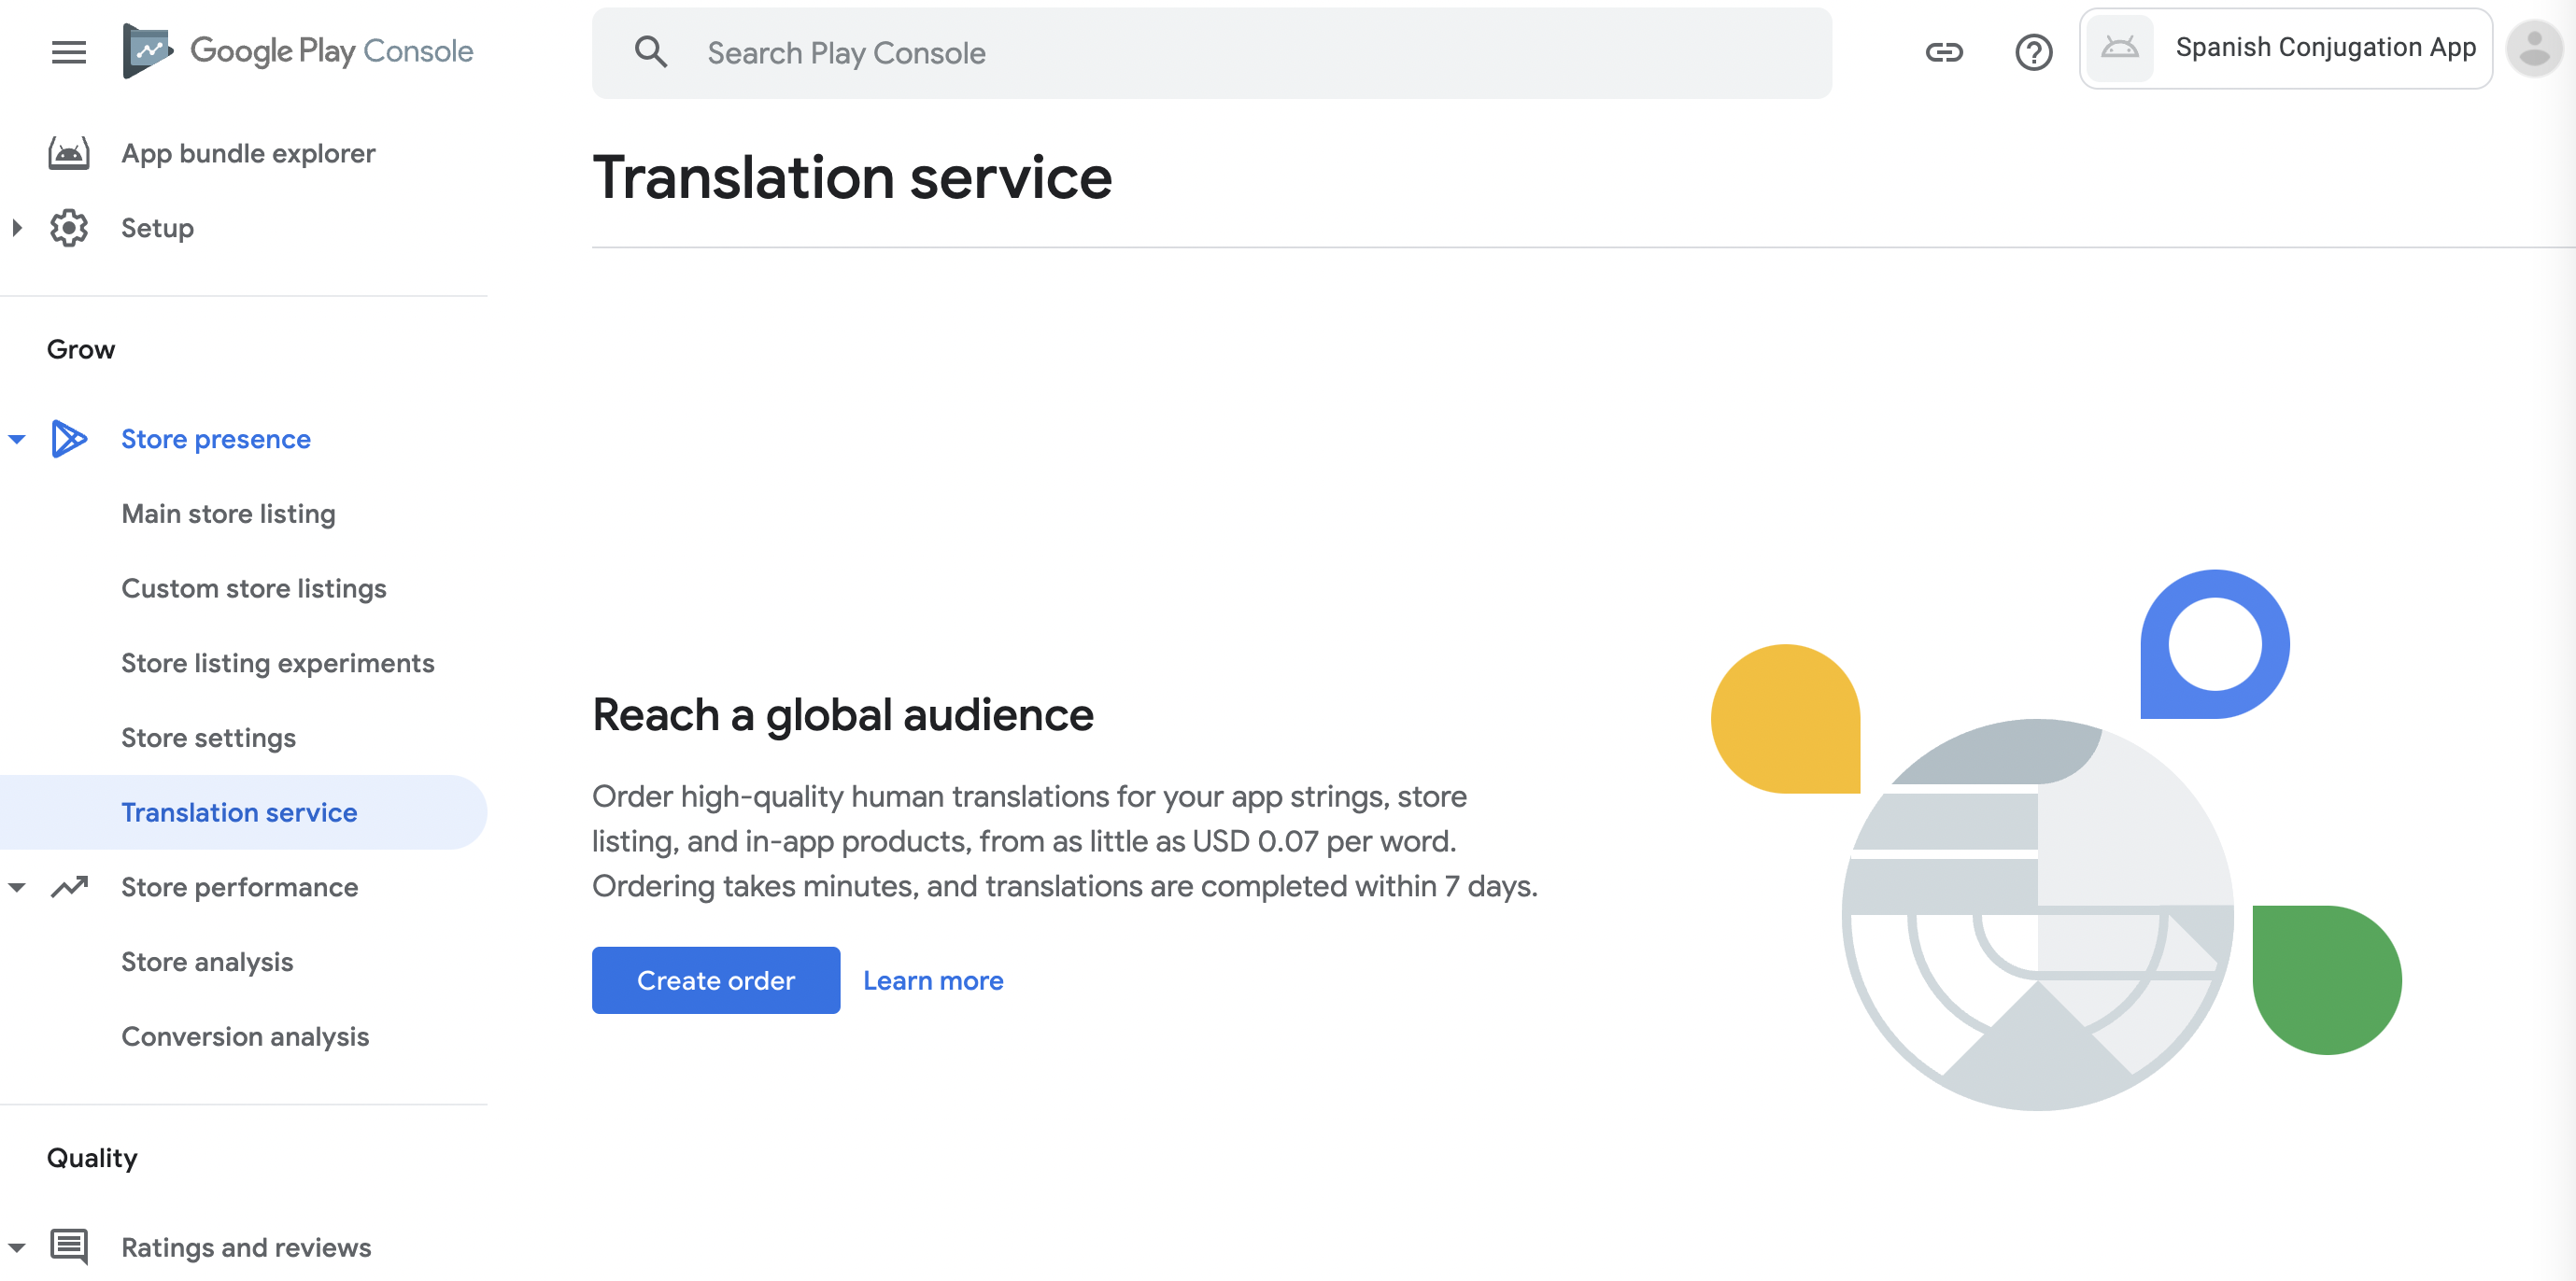
Task: Select the Conversion analysis menu item
Action: [245, 1036]
